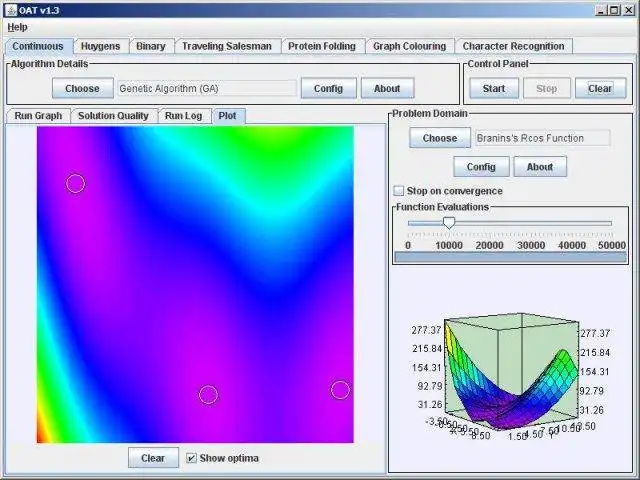Image resolution: width=640 pixels, height=480 pixels.
Task: Click the Function Evaluations slider thumb
Action: coord(449,223)
